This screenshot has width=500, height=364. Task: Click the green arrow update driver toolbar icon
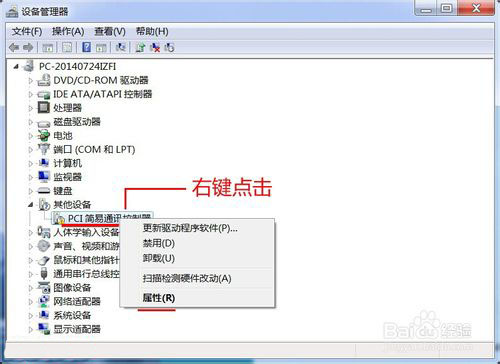pyautogui.click(x=140, y=47)
